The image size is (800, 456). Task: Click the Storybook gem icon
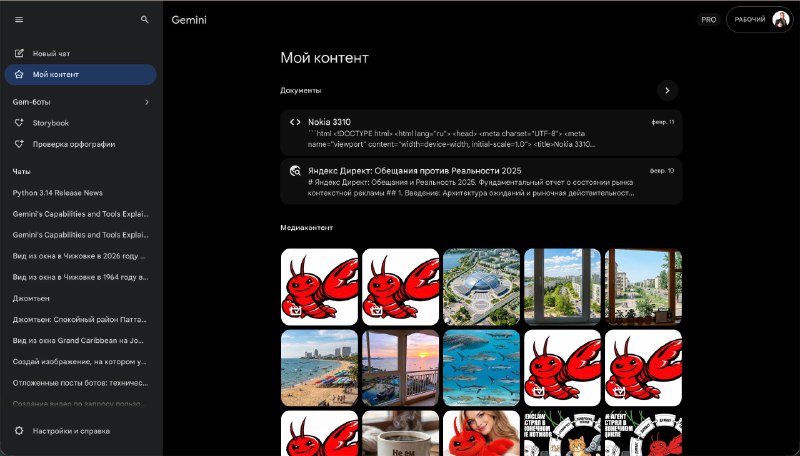click(x=19, y=123)
